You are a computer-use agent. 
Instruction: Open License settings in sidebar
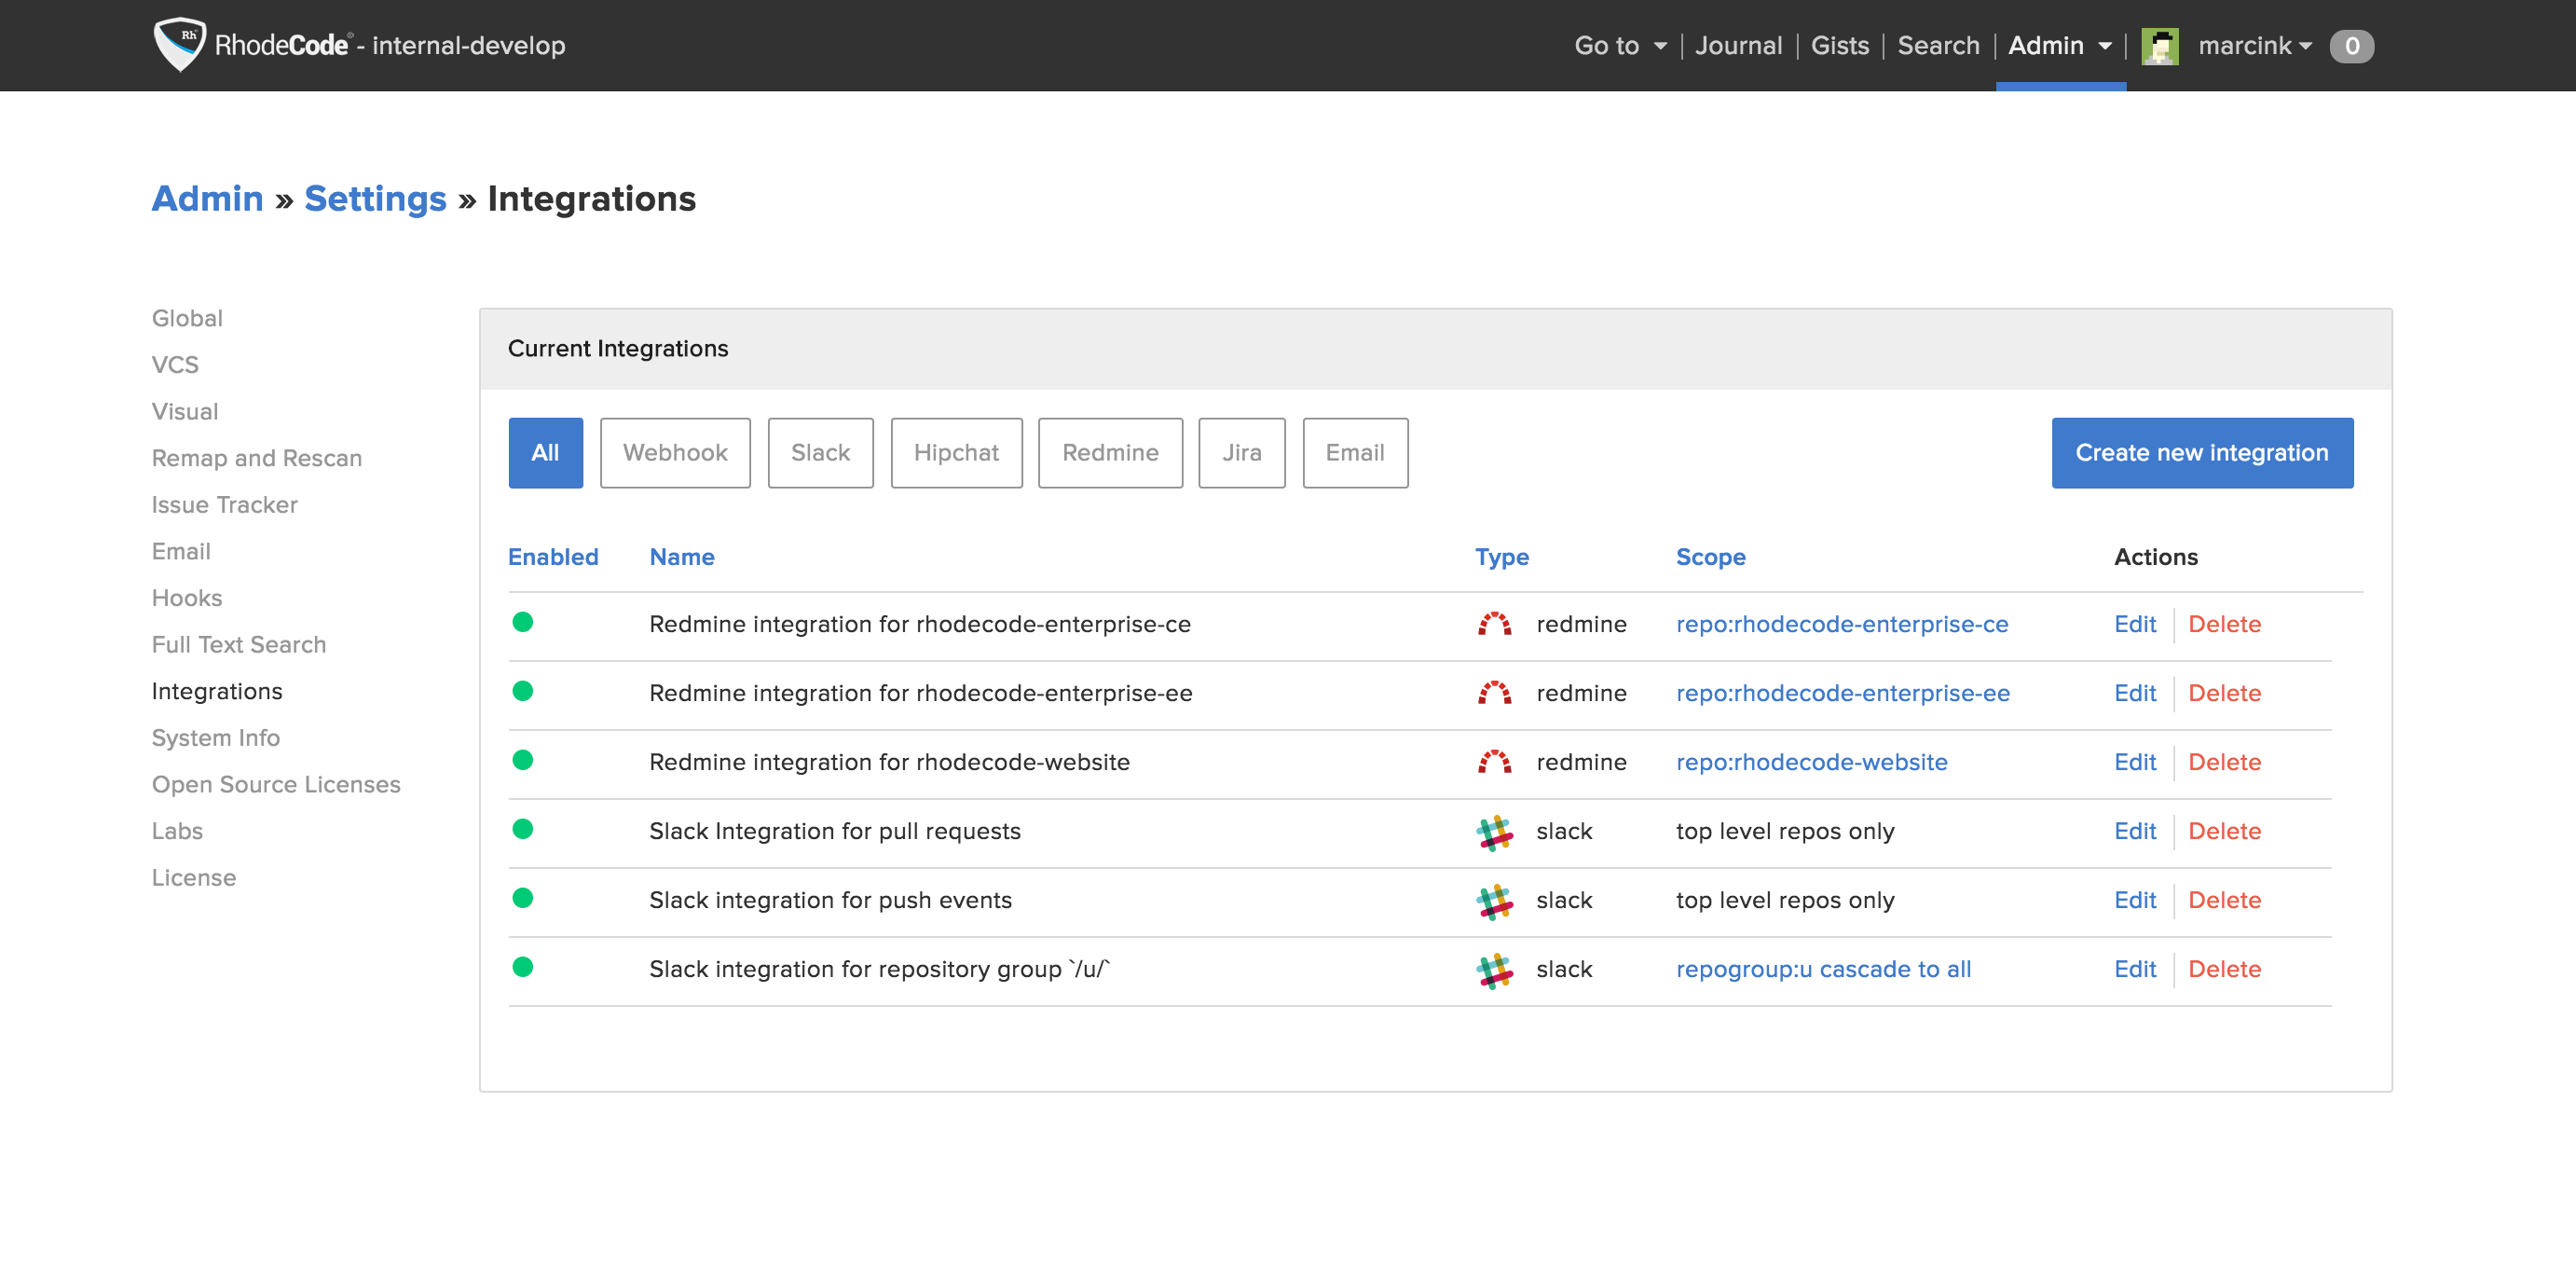point(194,878)
